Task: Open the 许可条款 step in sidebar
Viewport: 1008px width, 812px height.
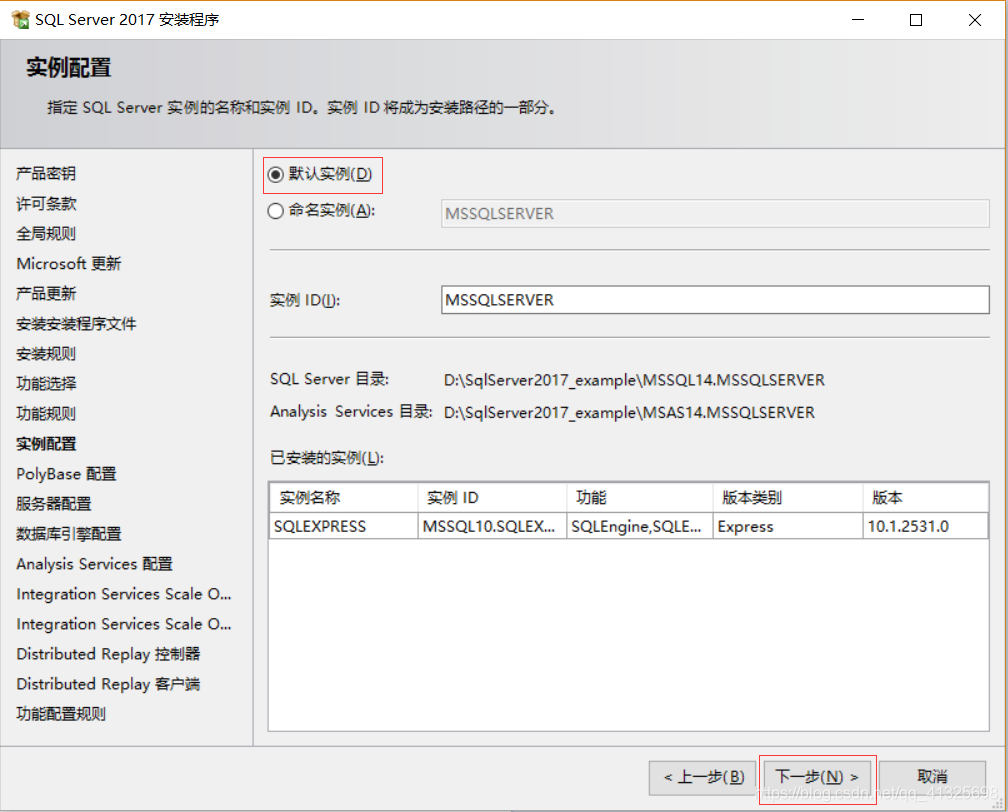Action: click(x=46, y=204)
